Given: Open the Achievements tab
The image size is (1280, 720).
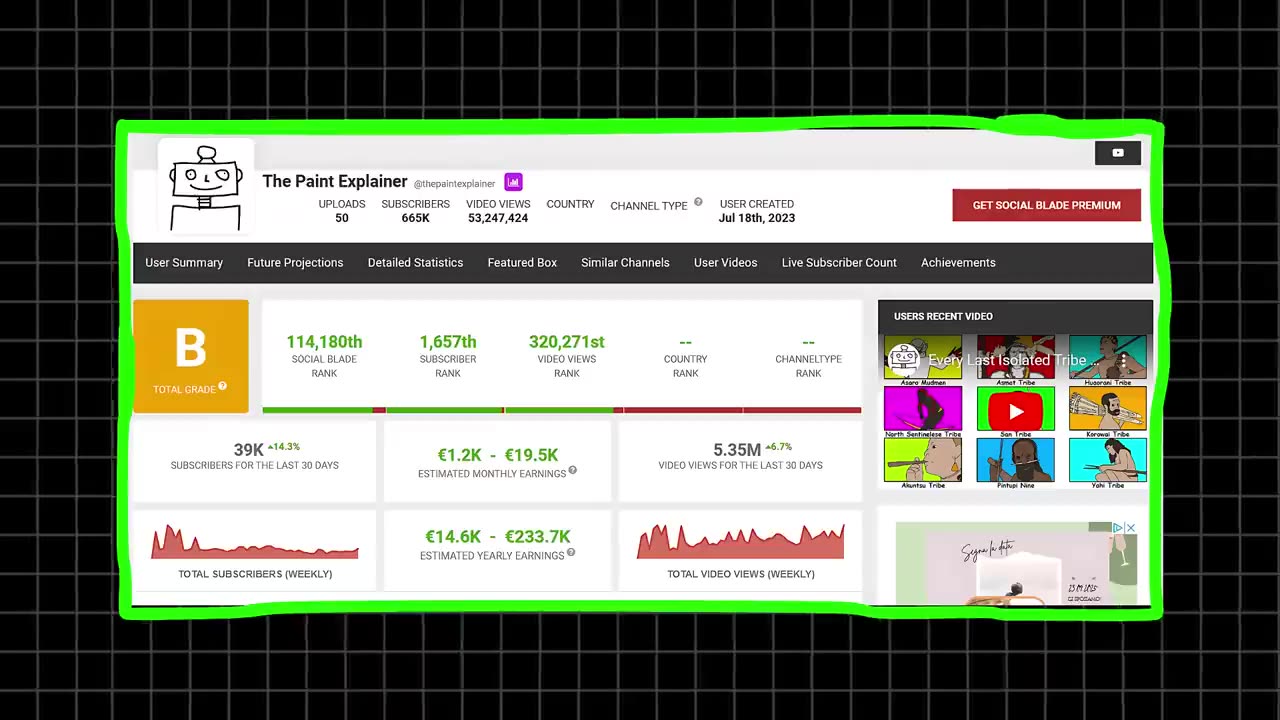Looking at the screenshot, I should pos(958,263).
